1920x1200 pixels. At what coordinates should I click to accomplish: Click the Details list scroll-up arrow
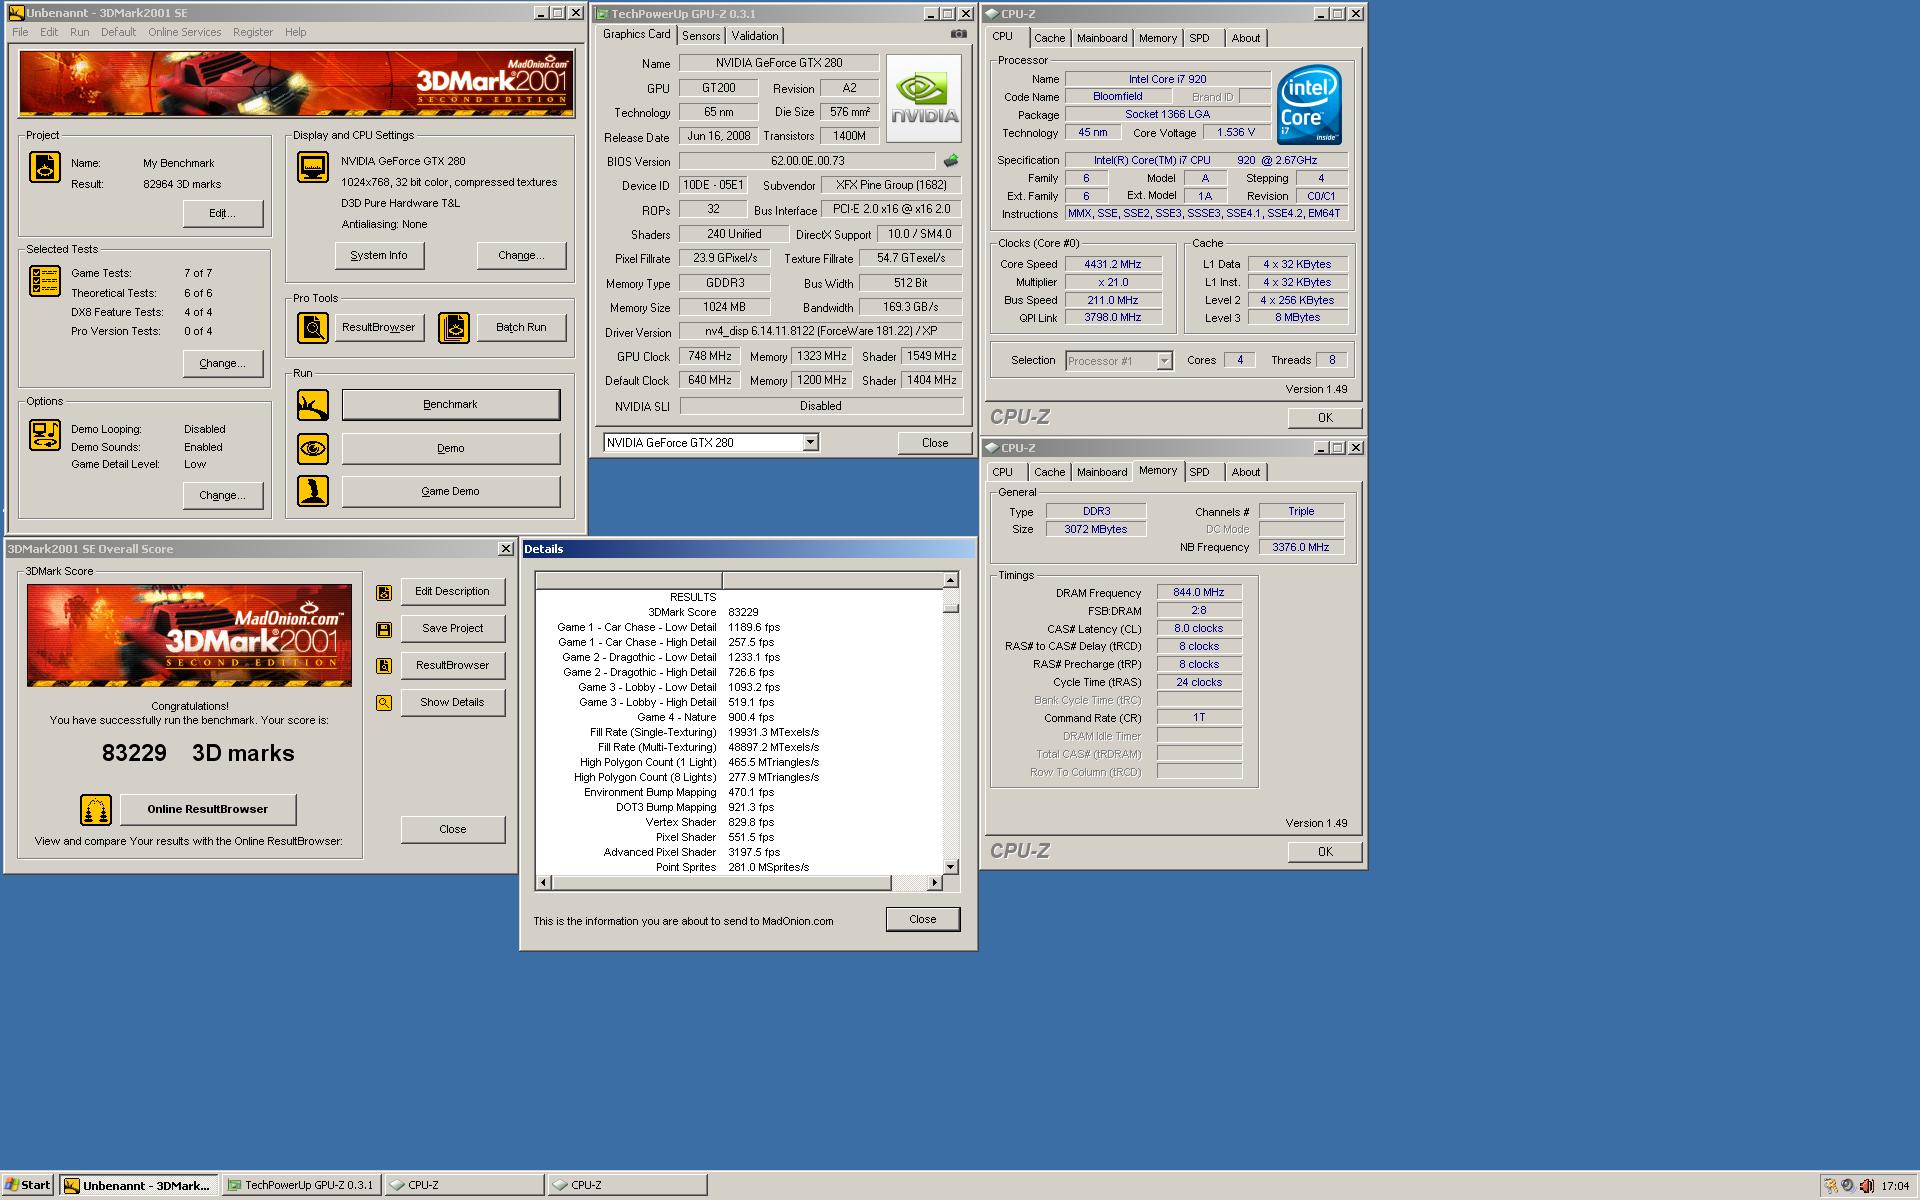951,580
